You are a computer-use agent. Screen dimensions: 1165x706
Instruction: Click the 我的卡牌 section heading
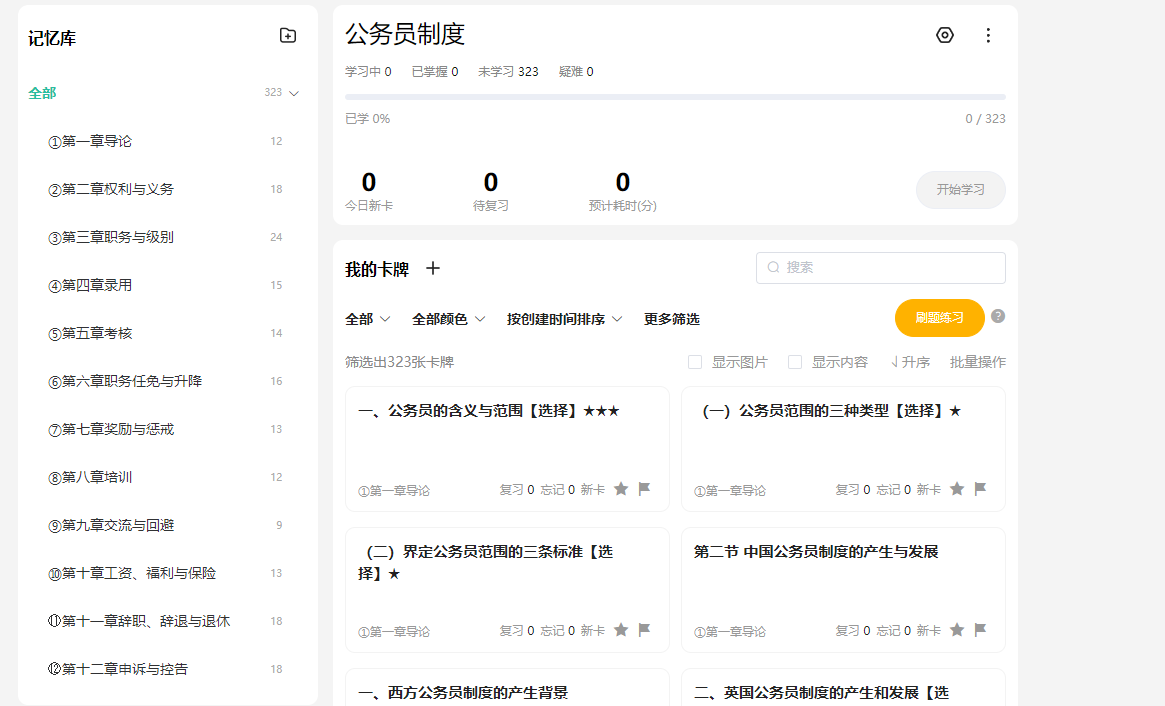point(377,269)
